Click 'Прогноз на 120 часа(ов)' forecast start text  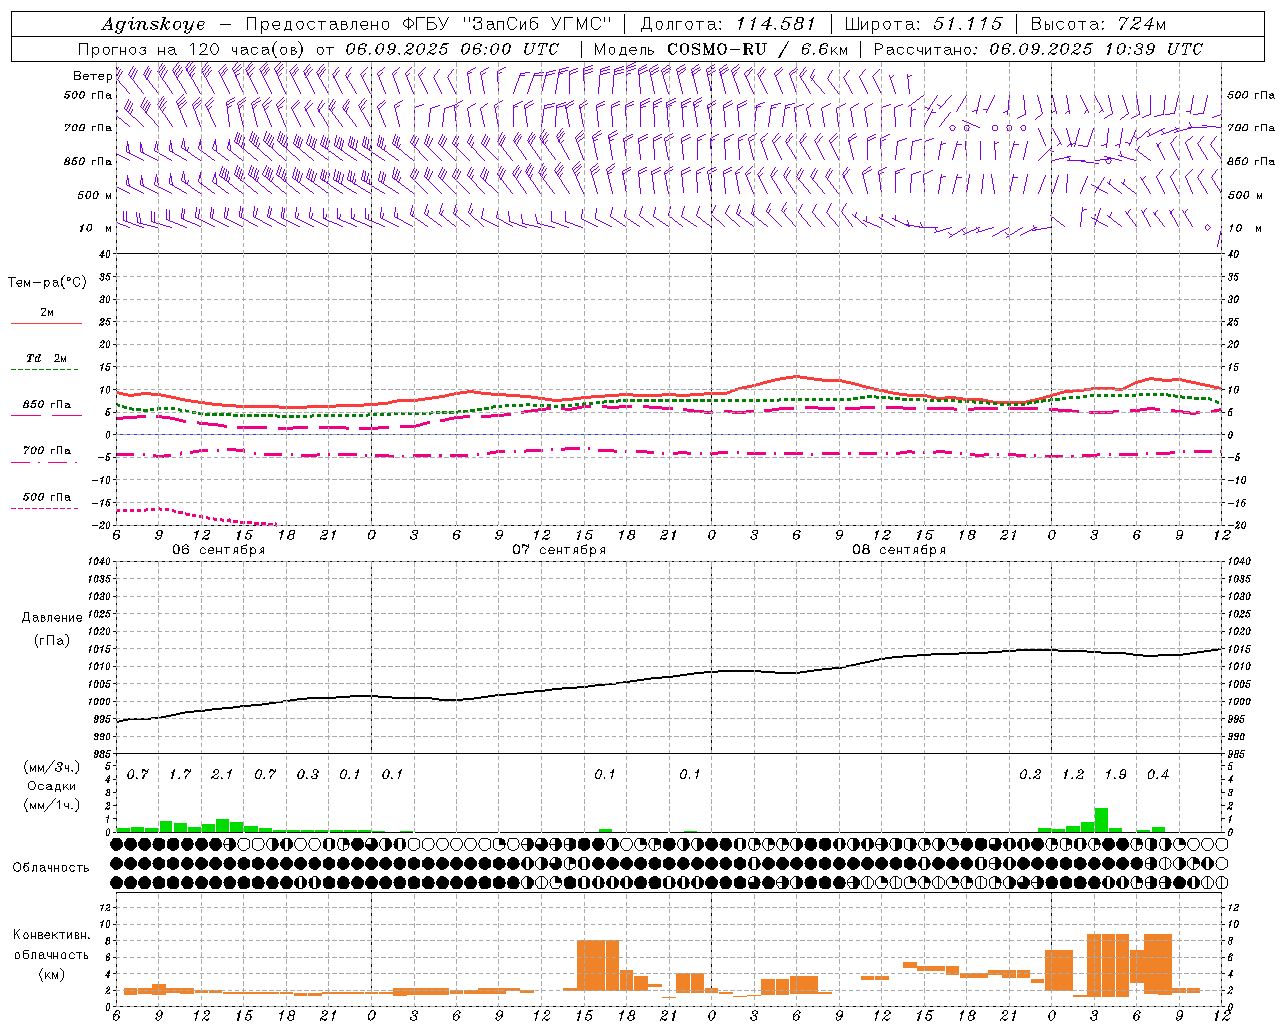(194, 49)
